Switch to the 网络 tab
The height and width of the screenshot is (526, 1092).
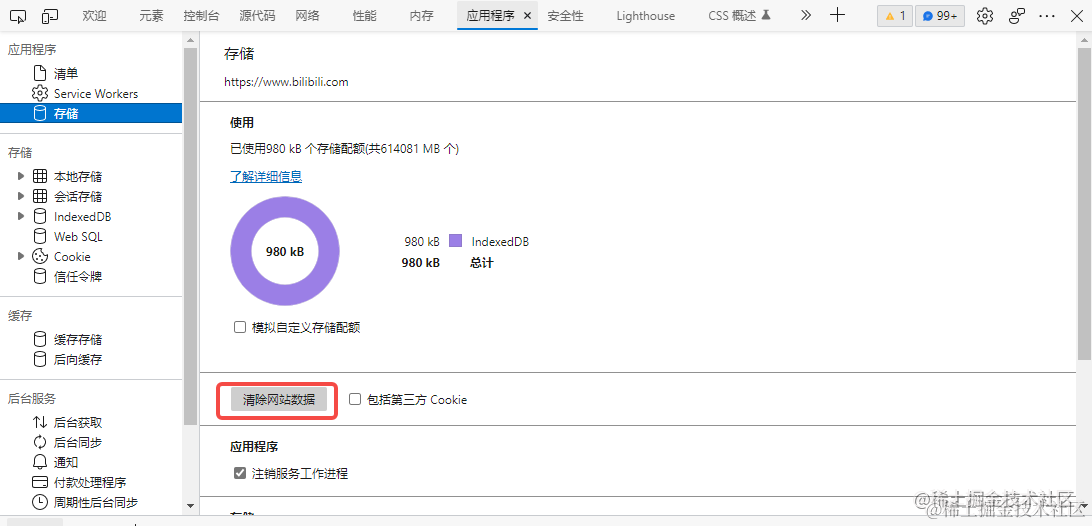[x=307, y=16]
